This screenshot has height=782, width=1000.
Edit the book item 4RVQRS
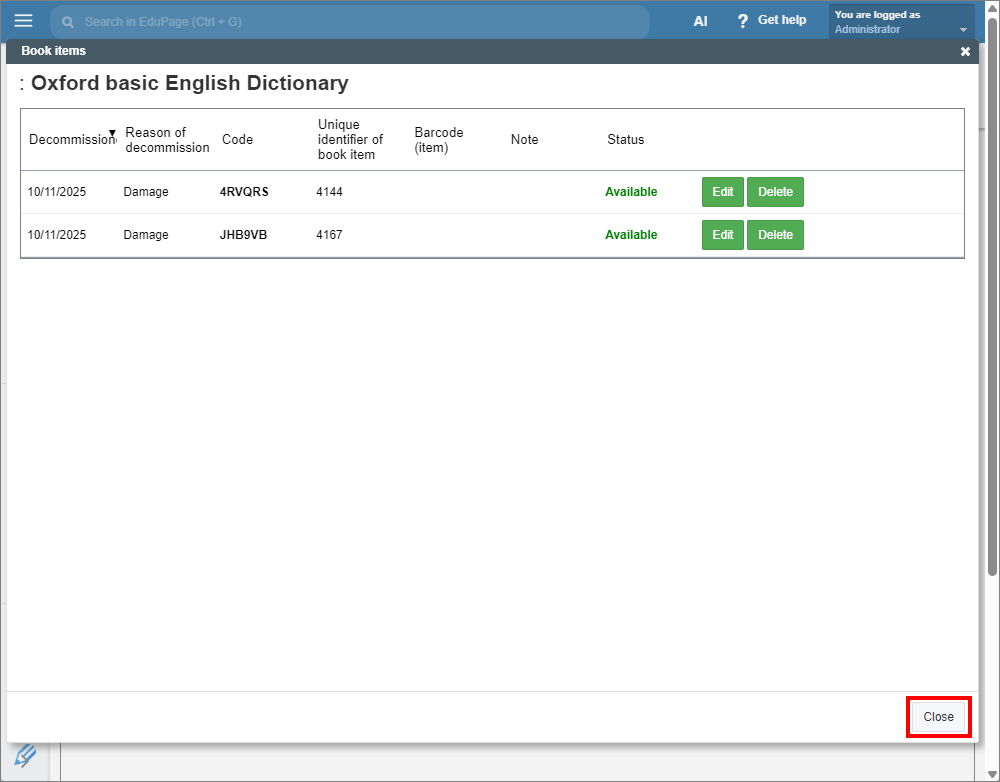pos(722,192)
